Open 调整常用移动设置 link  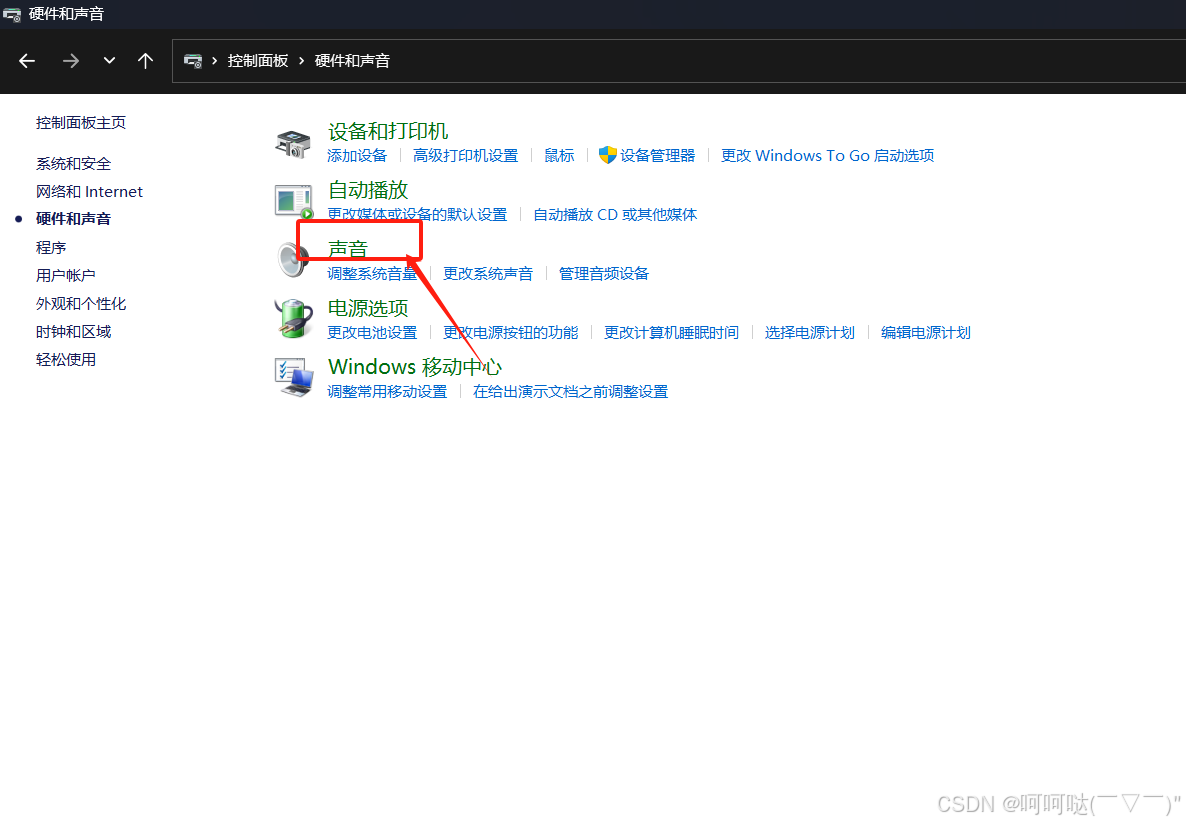coord(387,392)
